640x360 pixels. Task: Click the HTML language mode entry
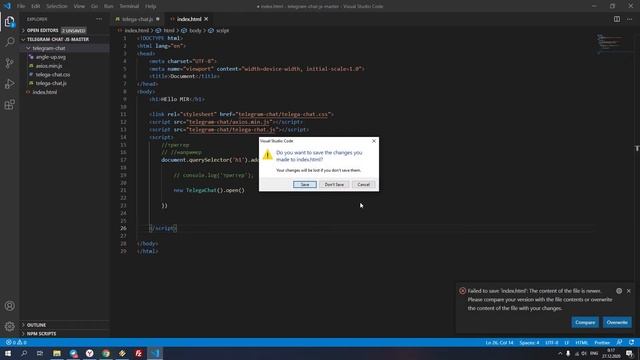[582, 342]
